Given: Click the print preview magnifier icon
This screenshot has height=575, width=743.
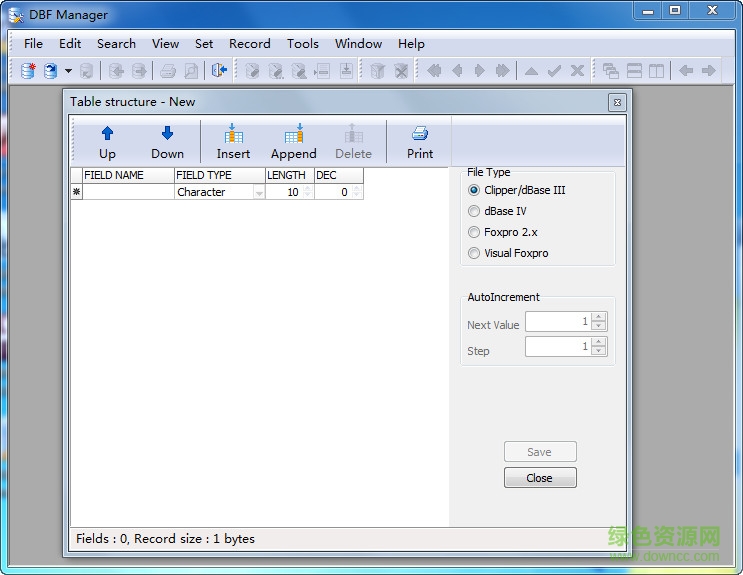Looking at the screenshot, I should point(191,71).
